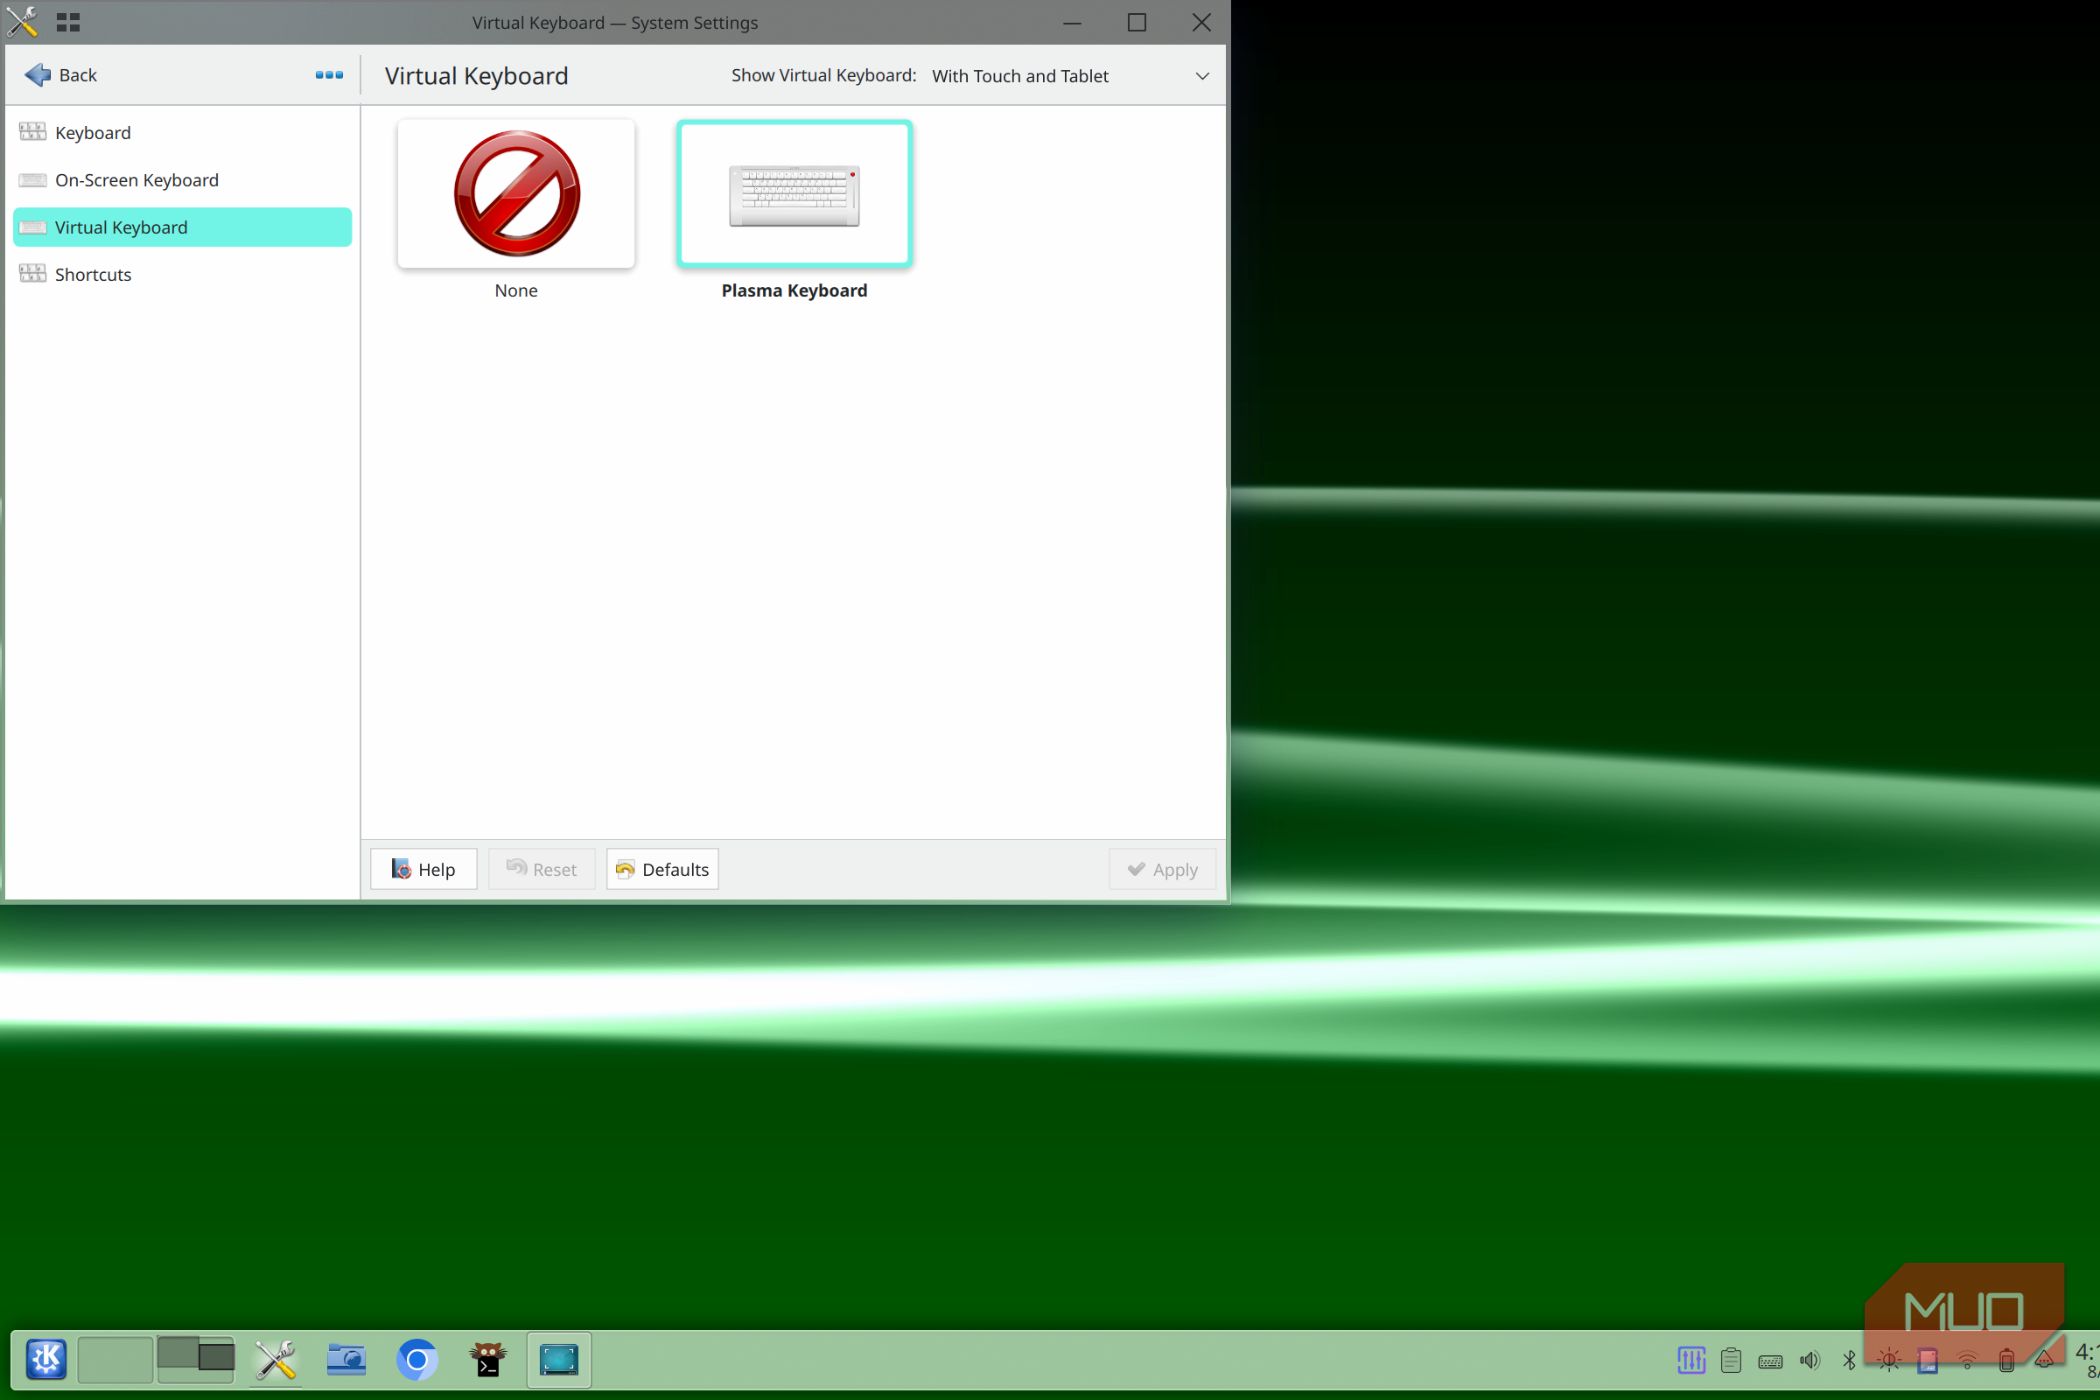Maximize the System Settings window
2100x1400 pixels.
point(1137,22)
